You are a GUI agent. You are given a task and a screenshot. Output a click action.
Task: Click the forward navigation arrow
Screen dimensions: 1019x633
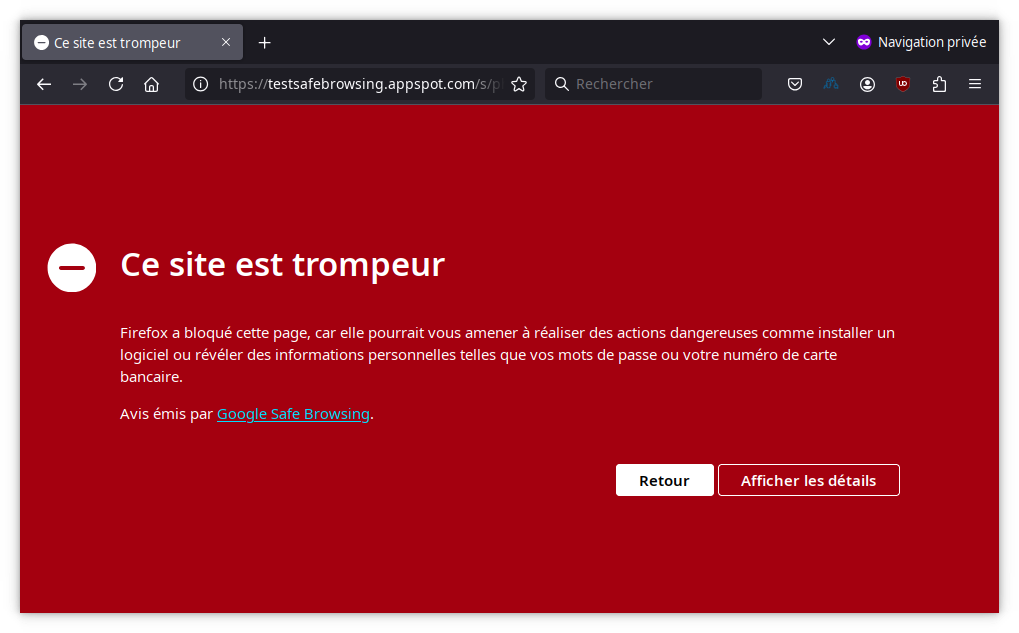click(79, 84)
